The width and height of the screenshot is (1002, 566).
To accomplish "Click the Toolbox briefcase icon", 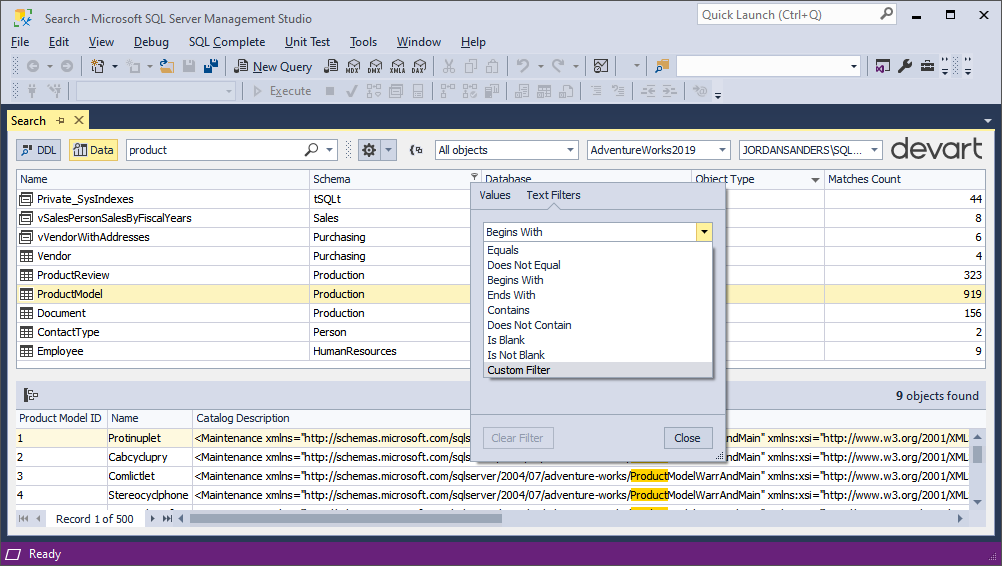I will click(x=927, y=66).
